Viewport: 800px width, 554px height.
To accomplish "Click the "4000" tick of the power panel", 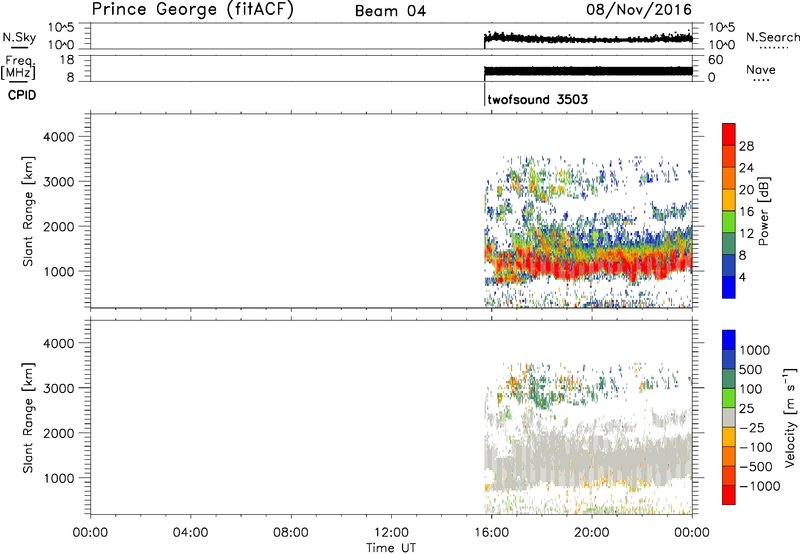I will click(58, 137).
